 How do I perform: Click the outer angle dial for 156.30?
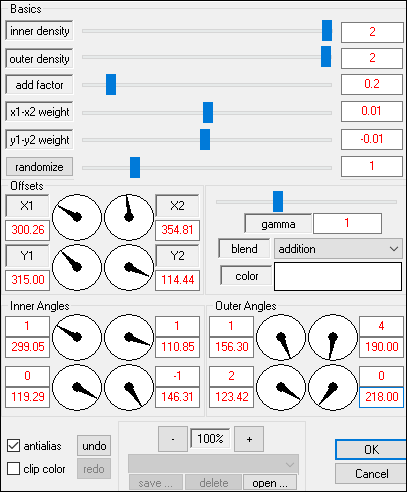pos(281,337)
